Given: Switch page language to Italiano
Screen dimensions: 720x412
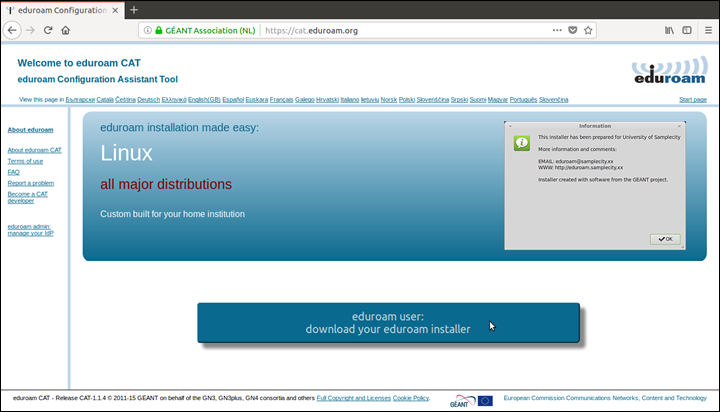Looking at the screenshot, I should [349, 100].
